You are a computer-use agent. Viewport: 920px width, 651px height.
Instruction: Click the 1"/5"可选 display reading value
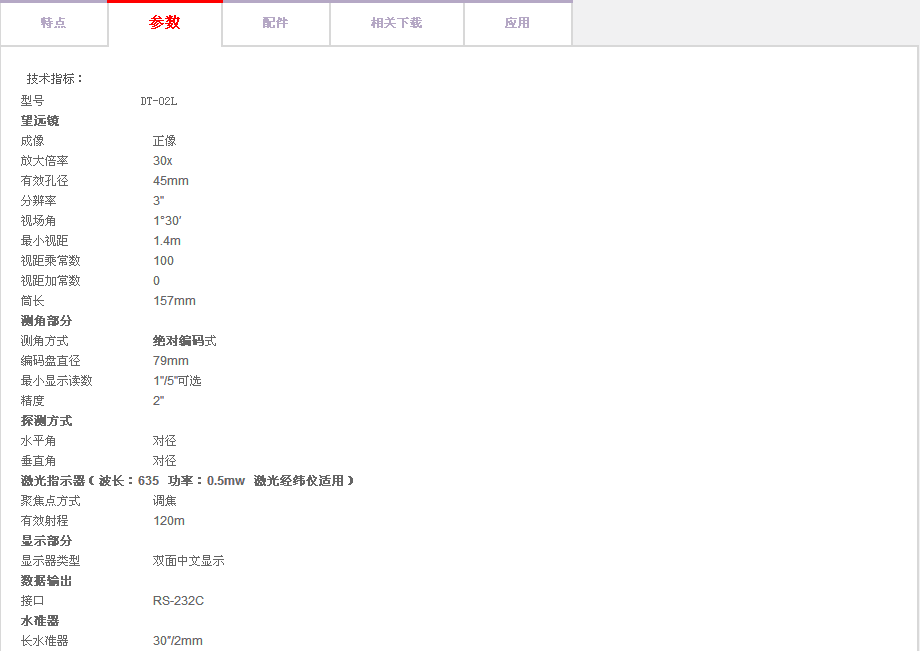tap(177, 381)
